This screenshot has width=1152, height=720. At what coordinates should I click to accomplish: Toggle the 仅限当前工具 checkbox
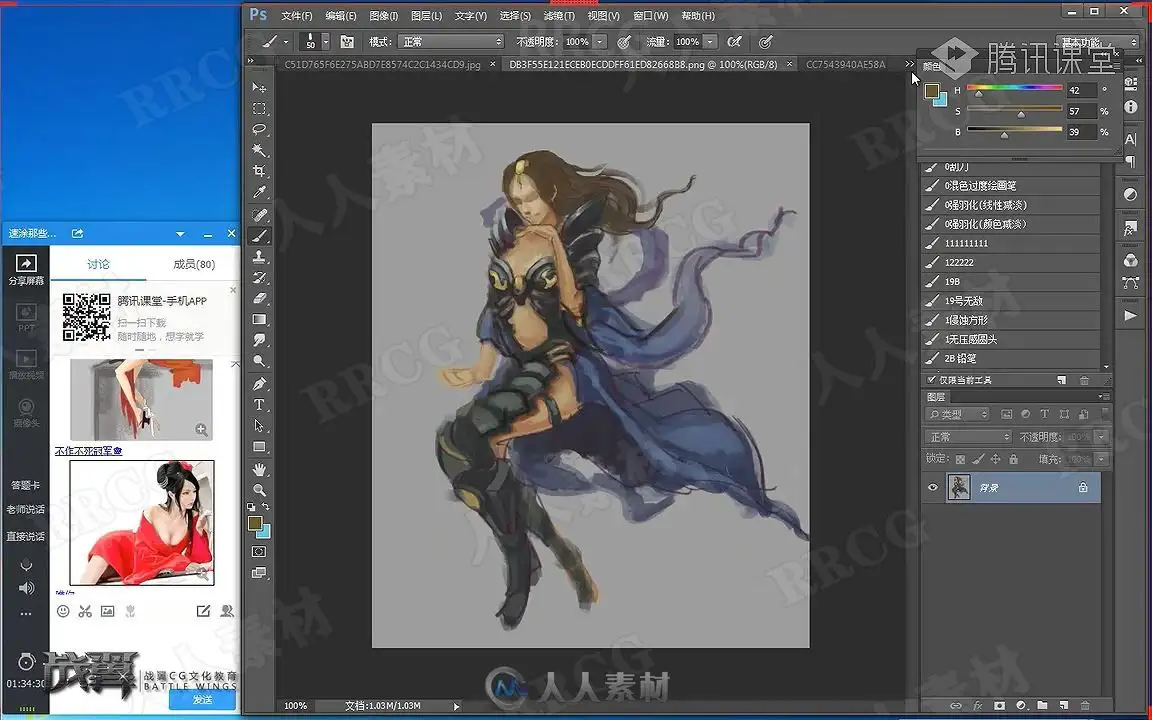point(932,380)
